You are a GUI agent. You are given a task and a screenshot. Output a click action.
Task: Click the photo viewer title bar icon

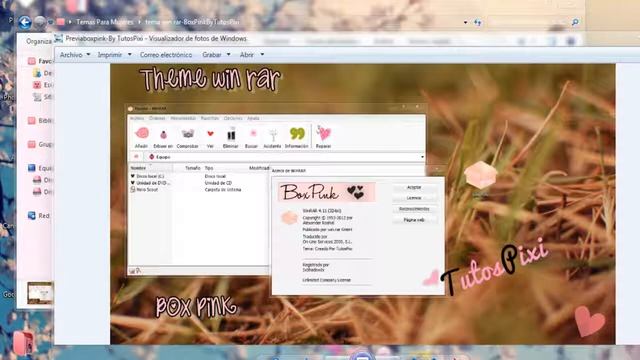tap(59, 39)
